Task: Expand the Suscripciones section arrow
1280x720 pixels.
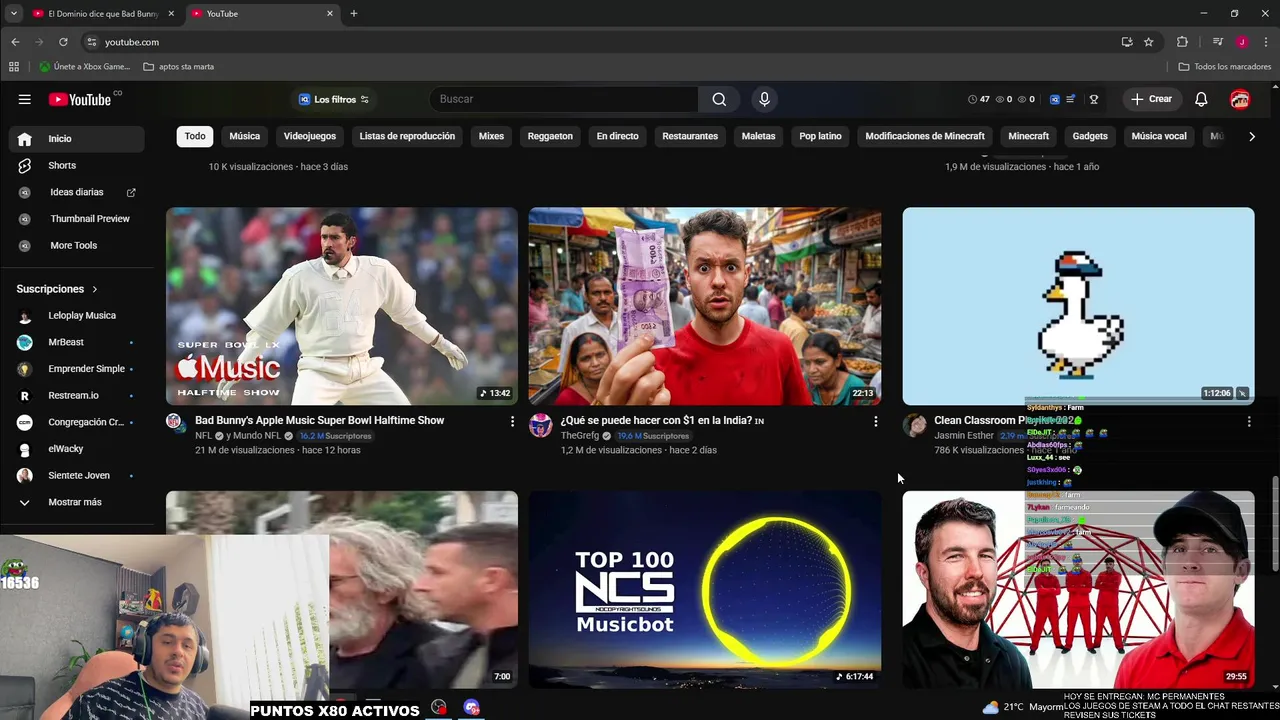Action: coord(95,289)
